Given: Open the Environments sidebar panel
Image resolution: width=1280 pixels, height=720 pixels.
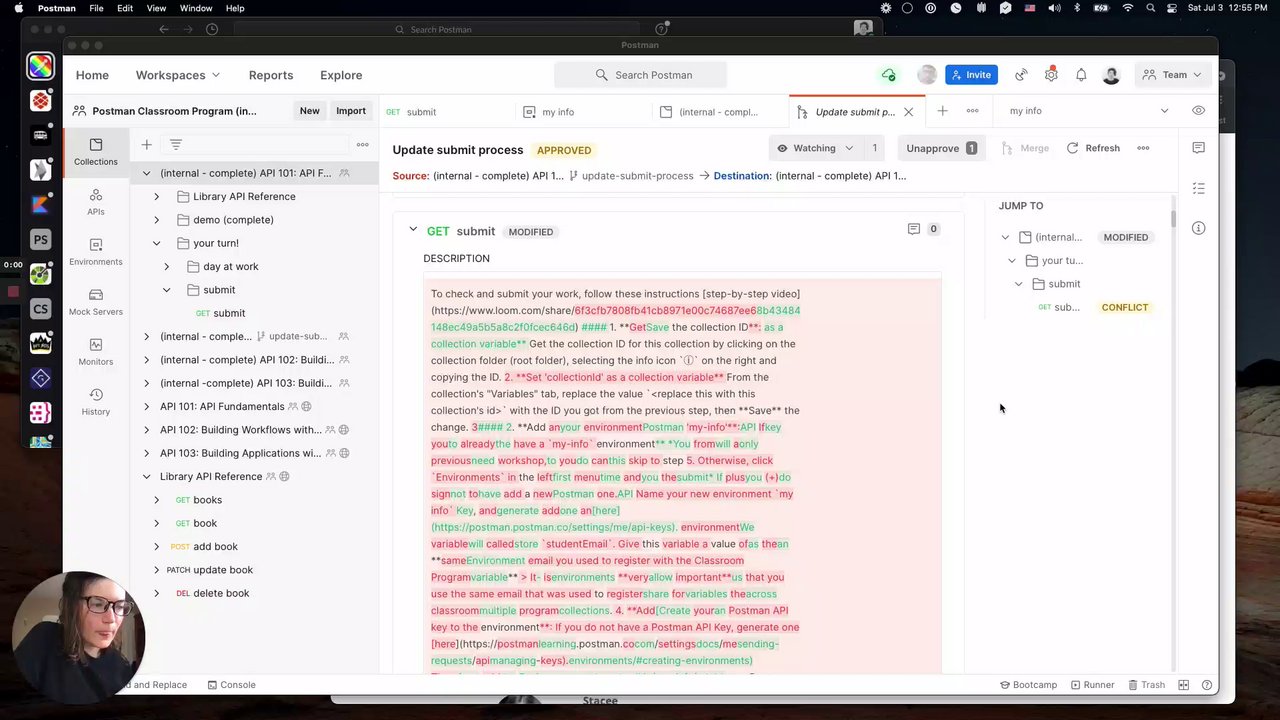Looking at the screenshot, I should 95,252.
